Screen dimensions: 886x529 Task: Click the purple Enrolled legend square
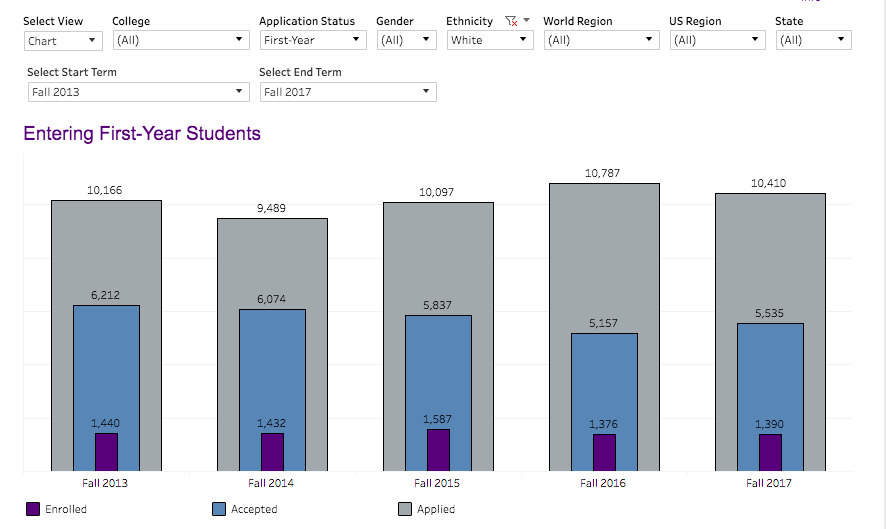click(x=33, y=509)
